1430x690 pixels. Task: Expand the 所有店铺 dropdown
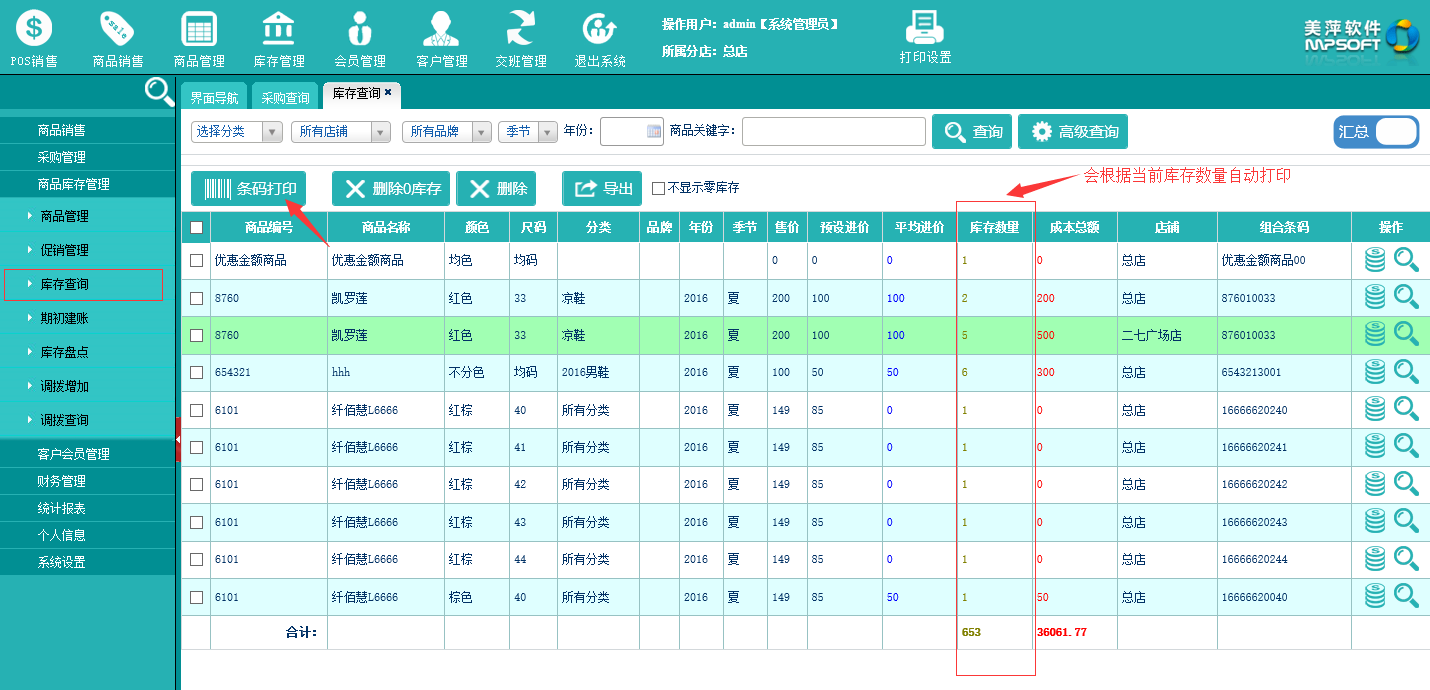[x=340, y=132]
